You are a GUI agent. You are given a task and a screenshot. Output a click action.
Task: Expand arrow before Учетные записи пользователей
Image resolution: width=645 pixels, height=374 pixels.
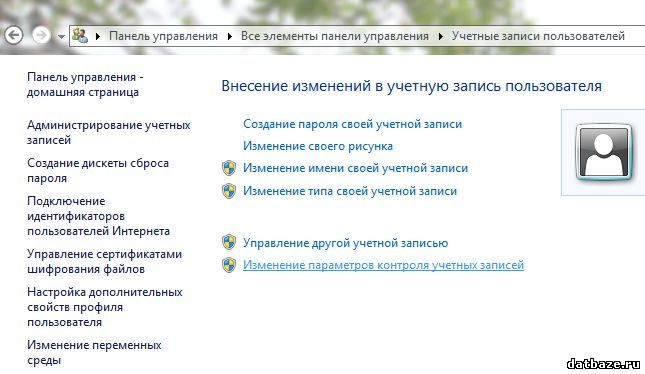pyautogui.click(x=441, y=36)
